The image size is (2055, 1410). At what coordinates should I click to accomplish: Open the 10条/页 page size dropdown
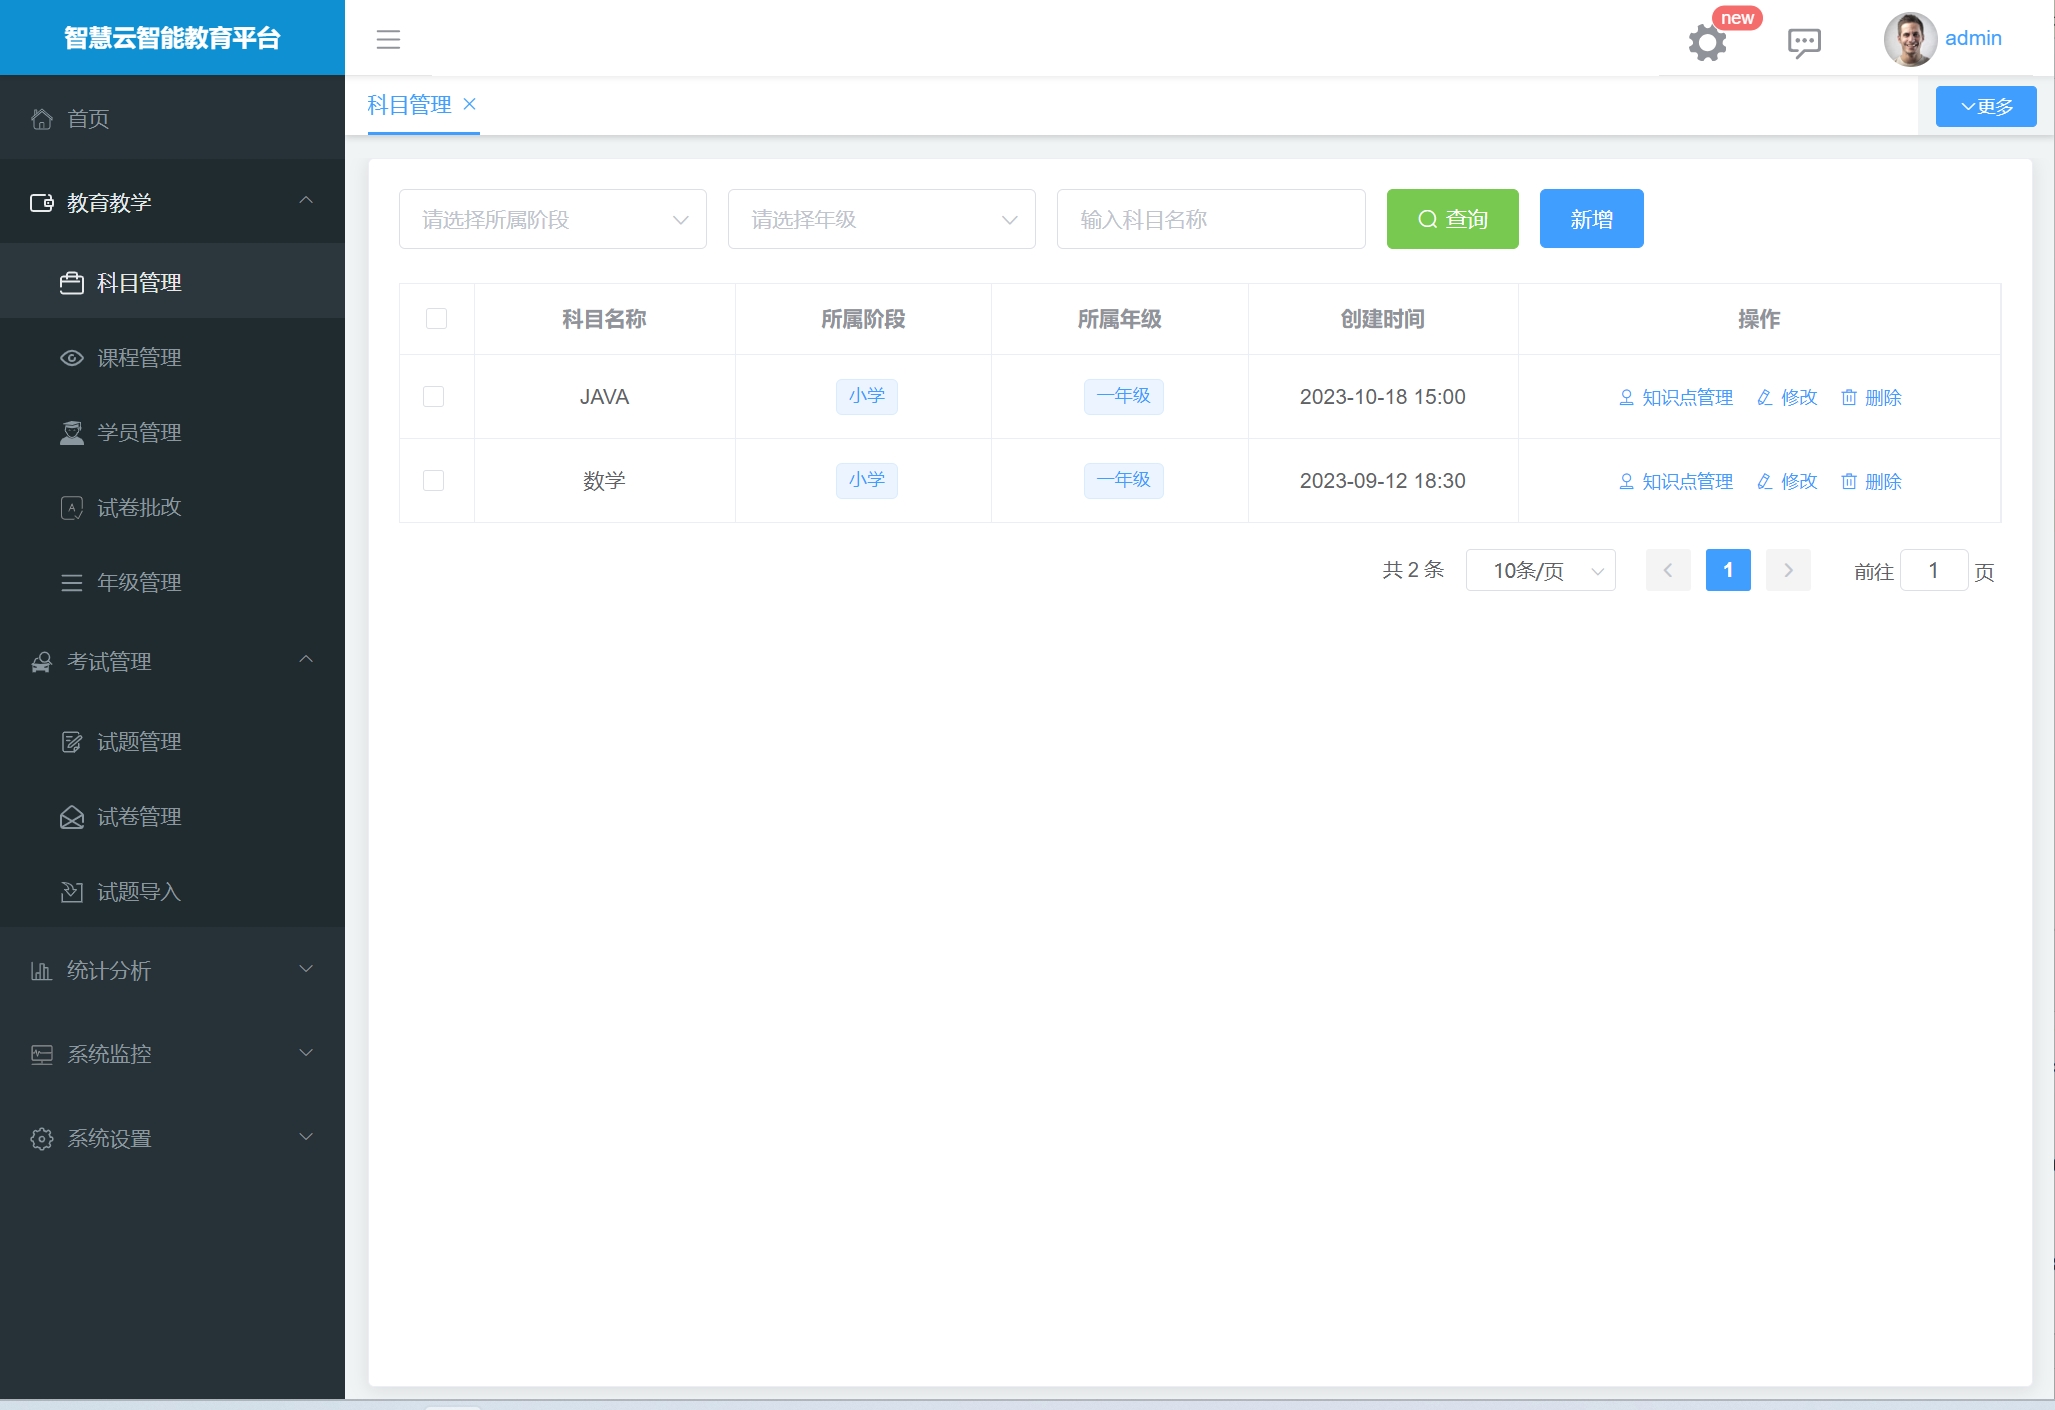tap(1540, 571)
